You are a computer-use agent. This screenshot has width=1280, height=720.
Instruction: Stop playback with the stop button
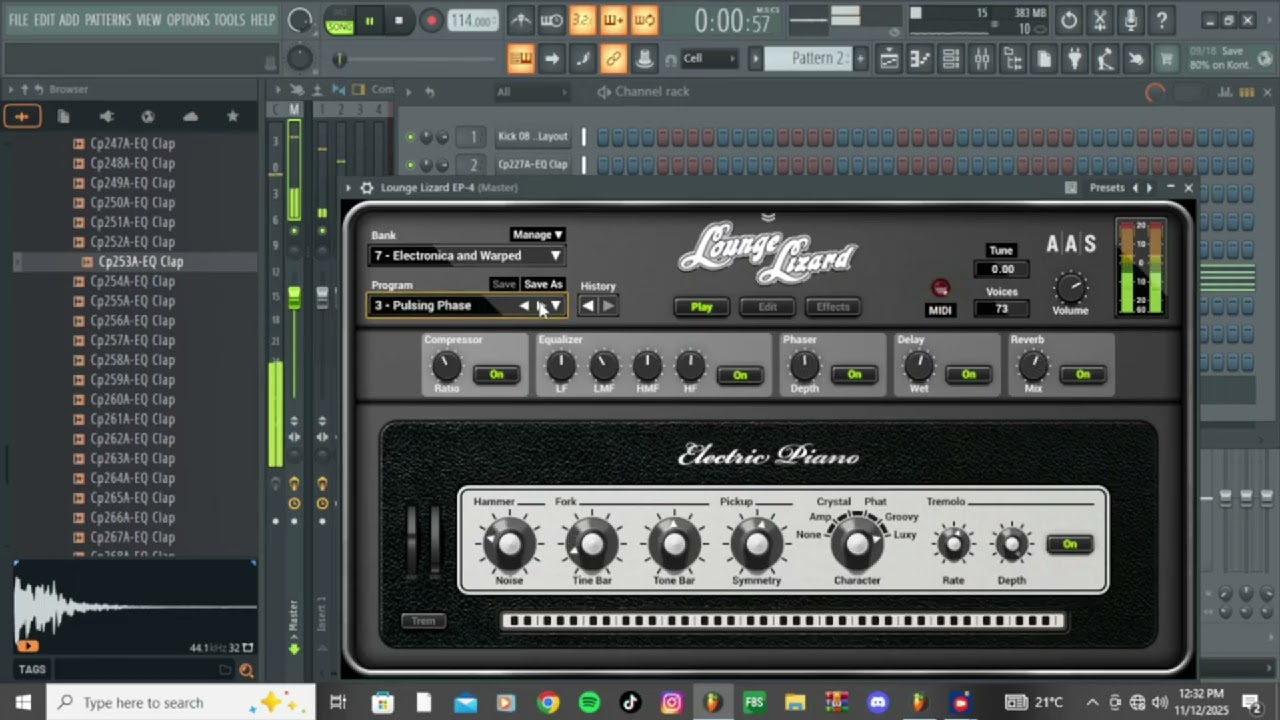(399, 21)
